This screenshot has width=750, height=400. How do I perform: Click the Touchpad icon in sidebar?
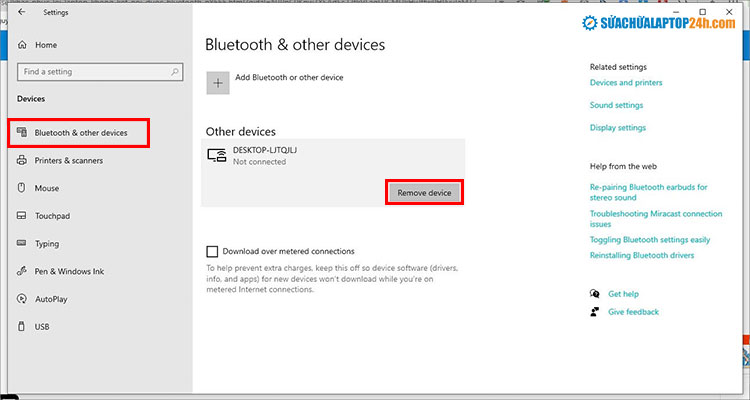coord(22,215)
